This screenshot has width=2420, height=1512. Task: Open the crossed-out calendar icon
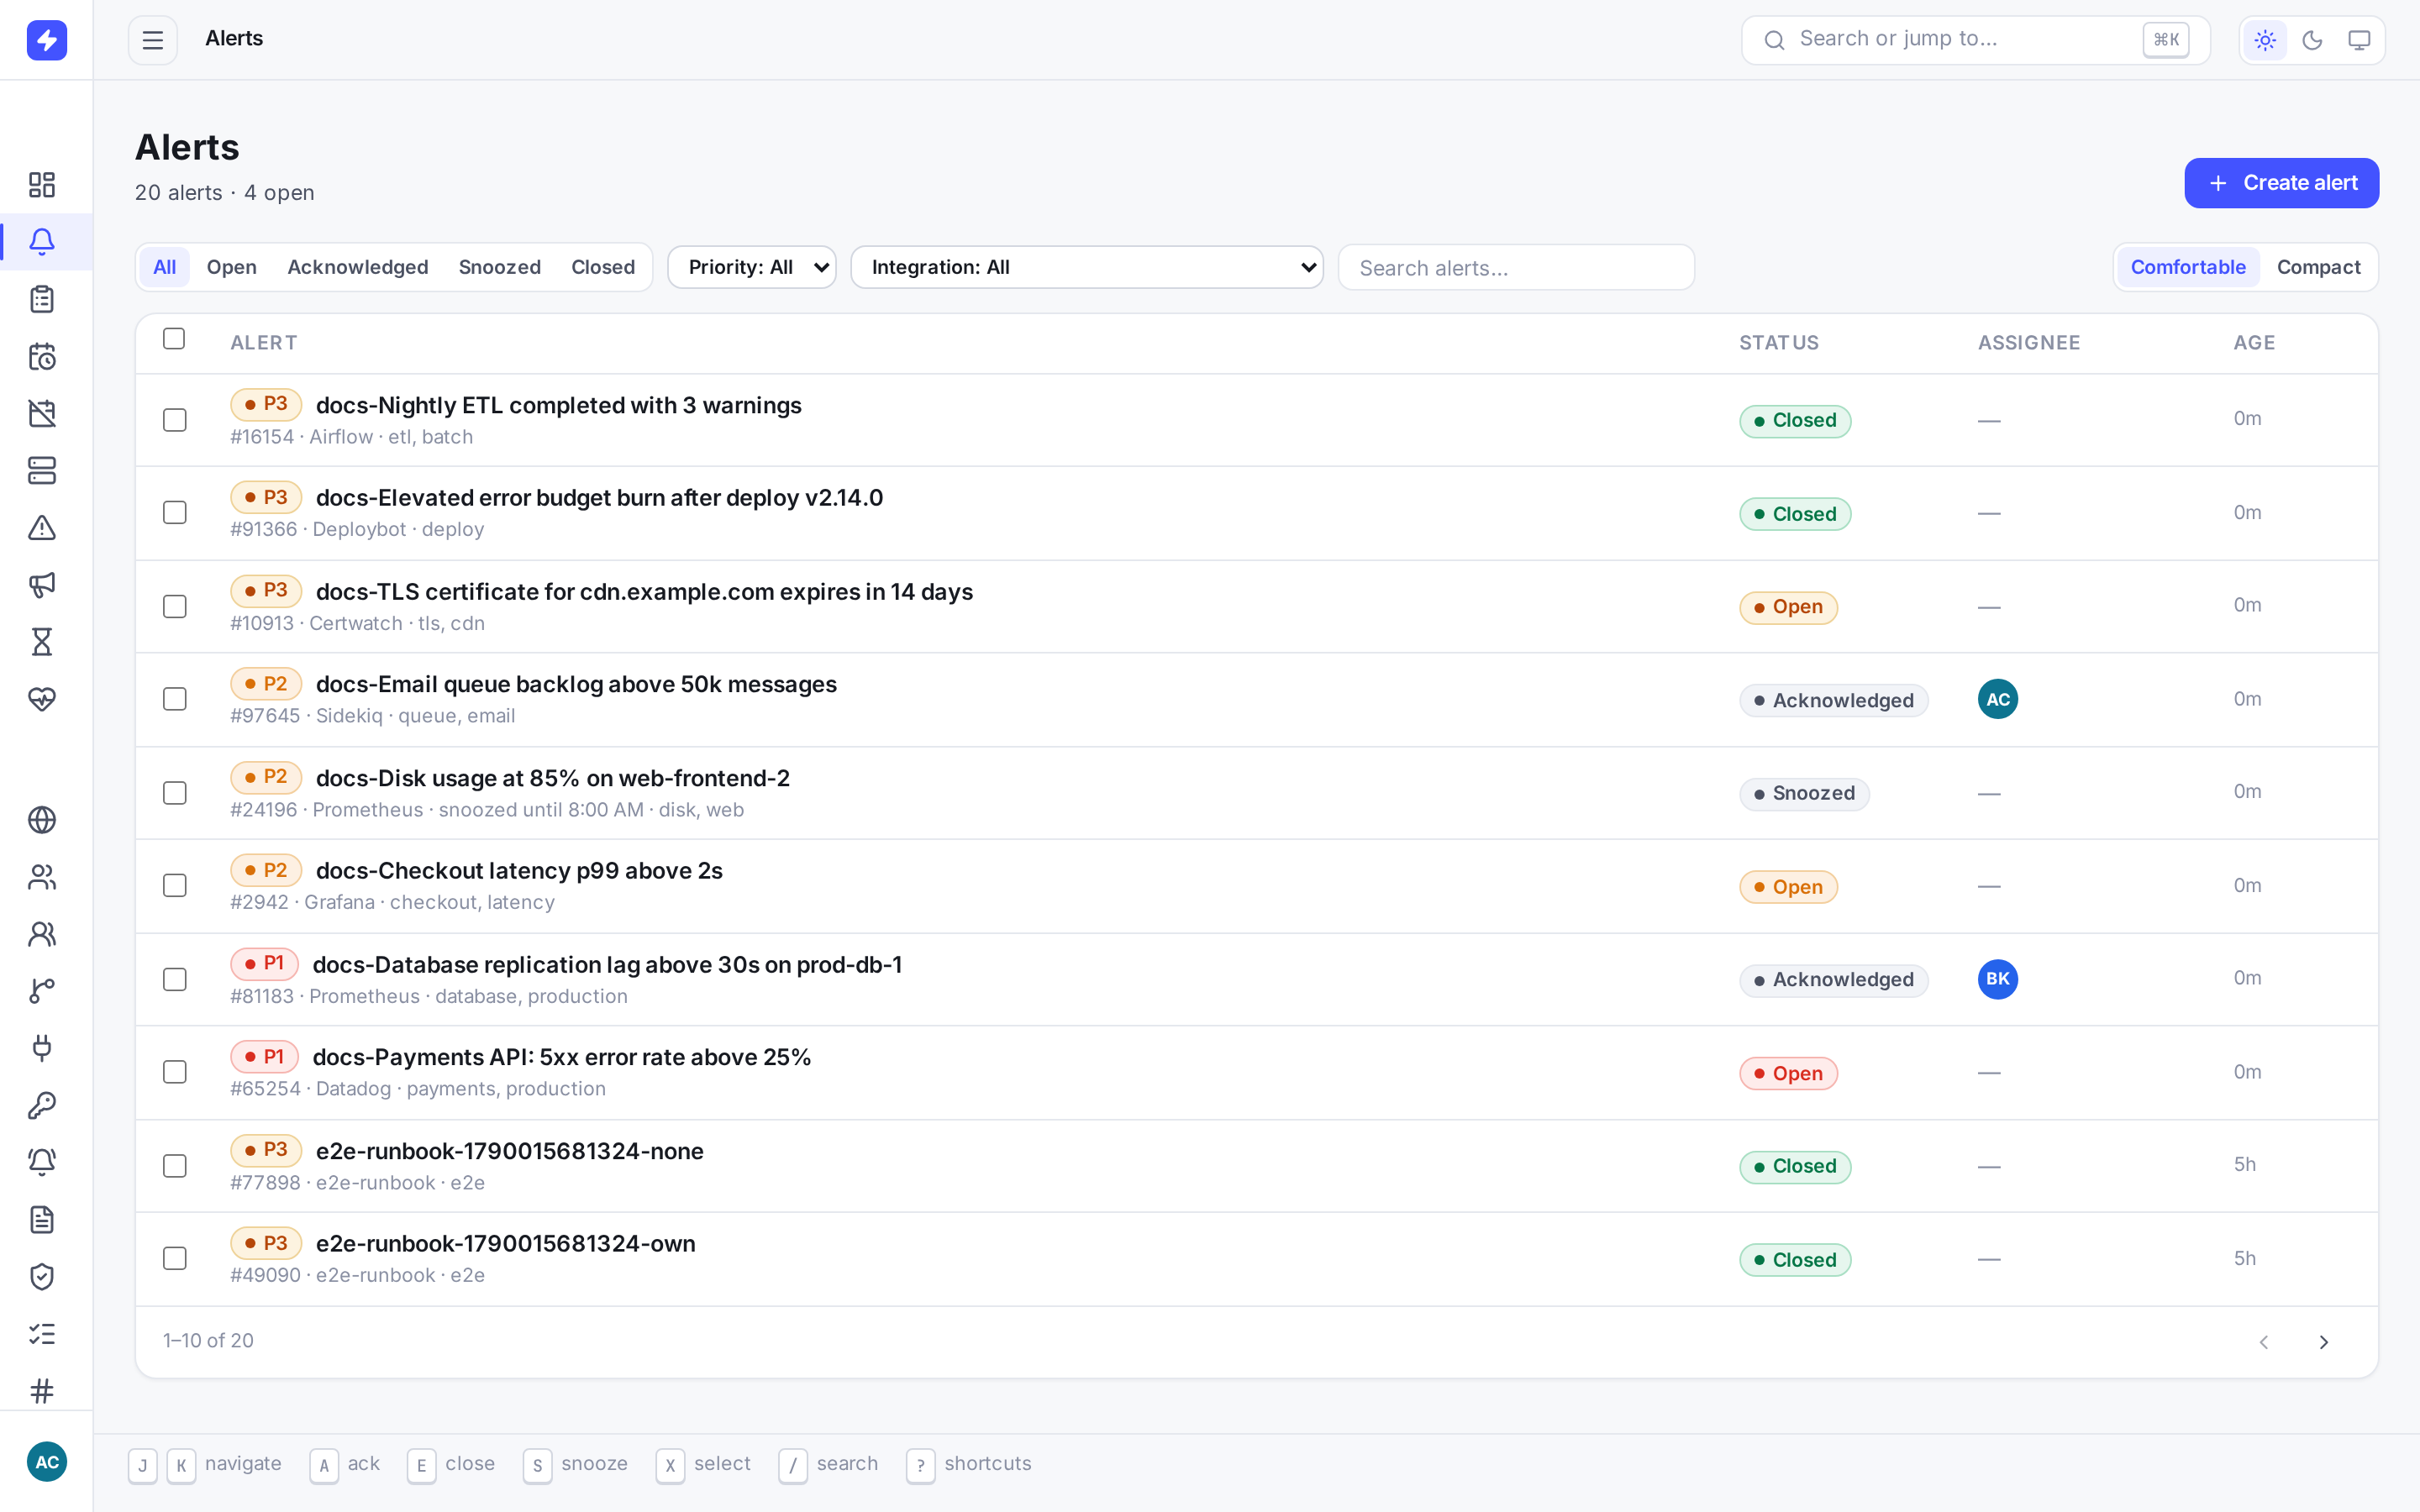42,413
